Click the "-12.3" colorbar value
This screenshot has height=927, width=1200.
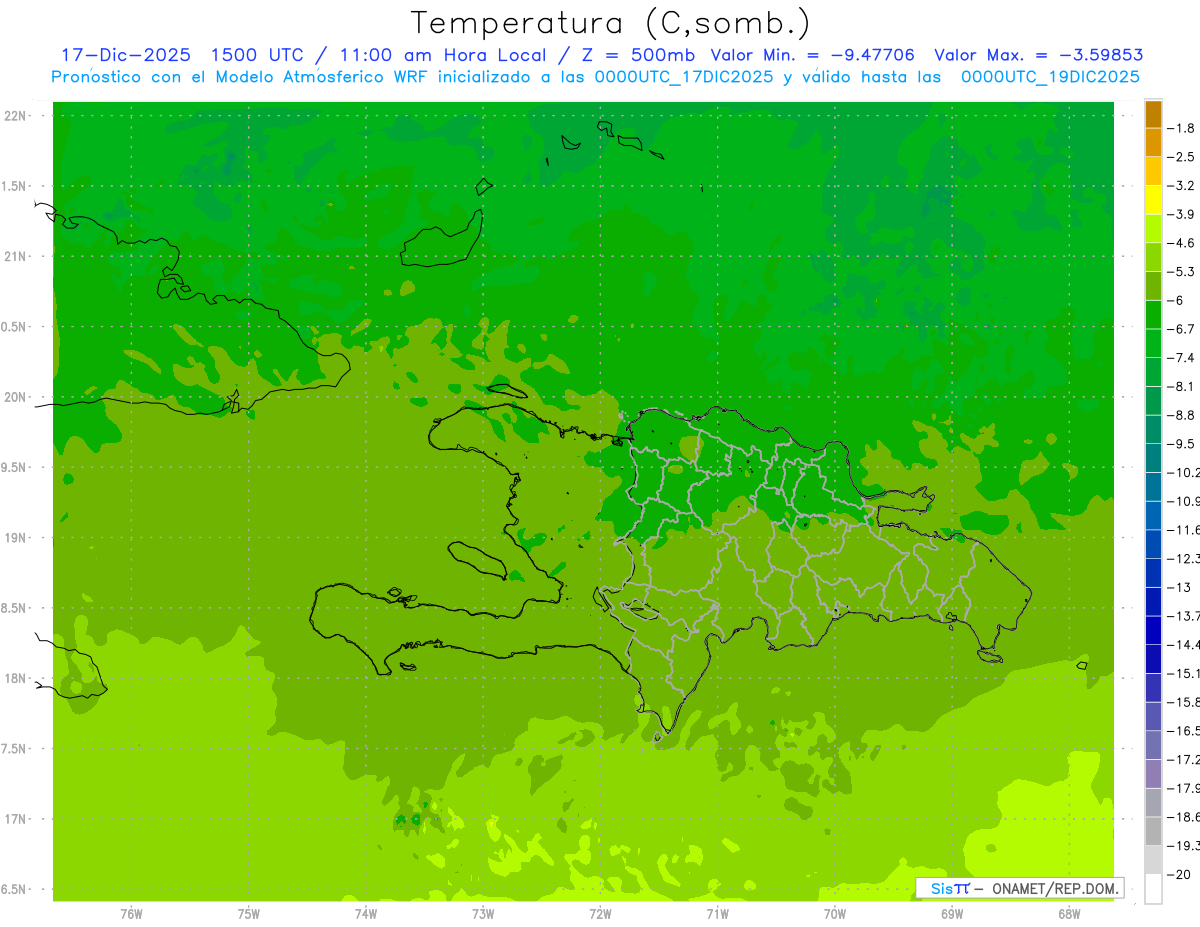tap(1184, 558)
